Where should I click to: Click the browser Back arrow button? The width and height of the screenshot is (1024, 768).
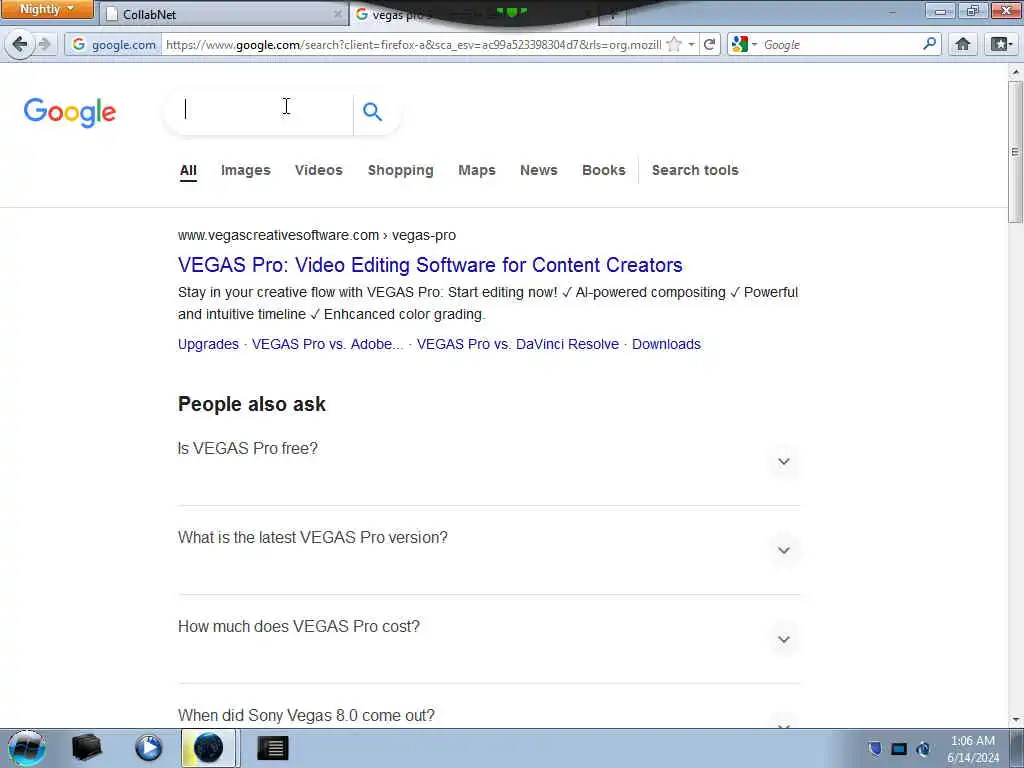click(x=19, y=44)
